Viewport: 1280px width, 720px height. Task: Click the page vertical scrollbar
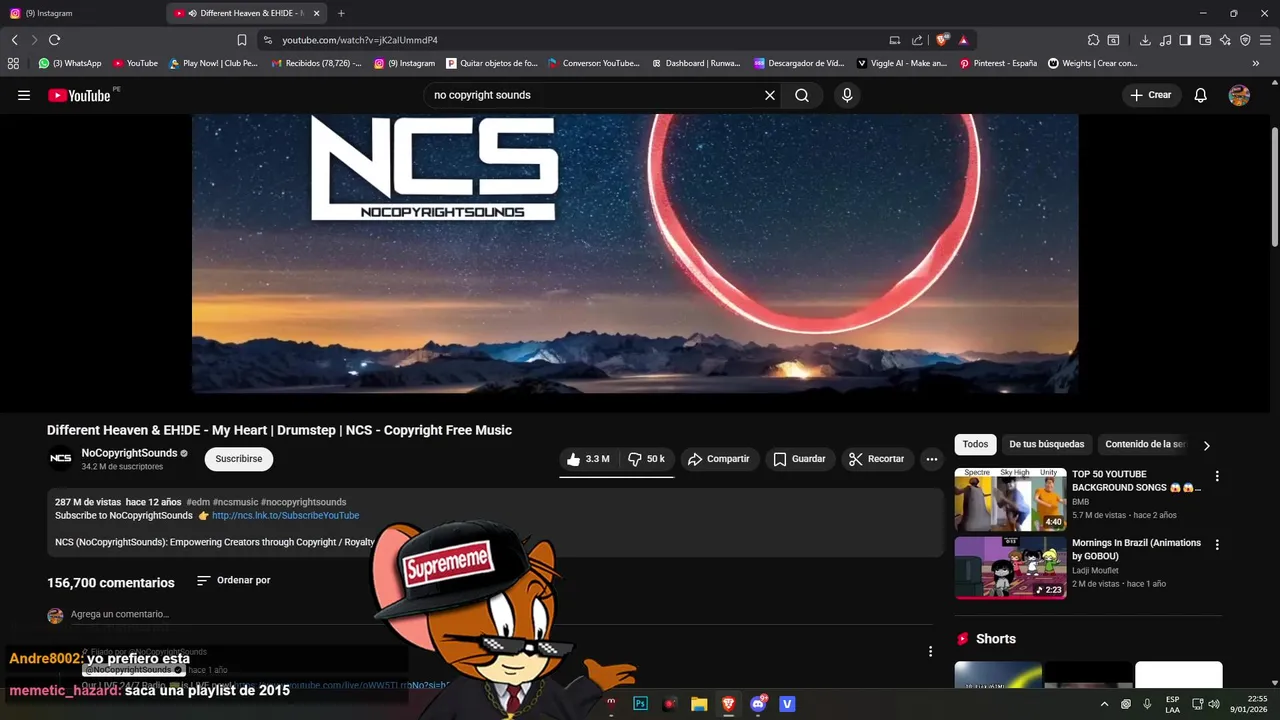tap(1275, 188)
